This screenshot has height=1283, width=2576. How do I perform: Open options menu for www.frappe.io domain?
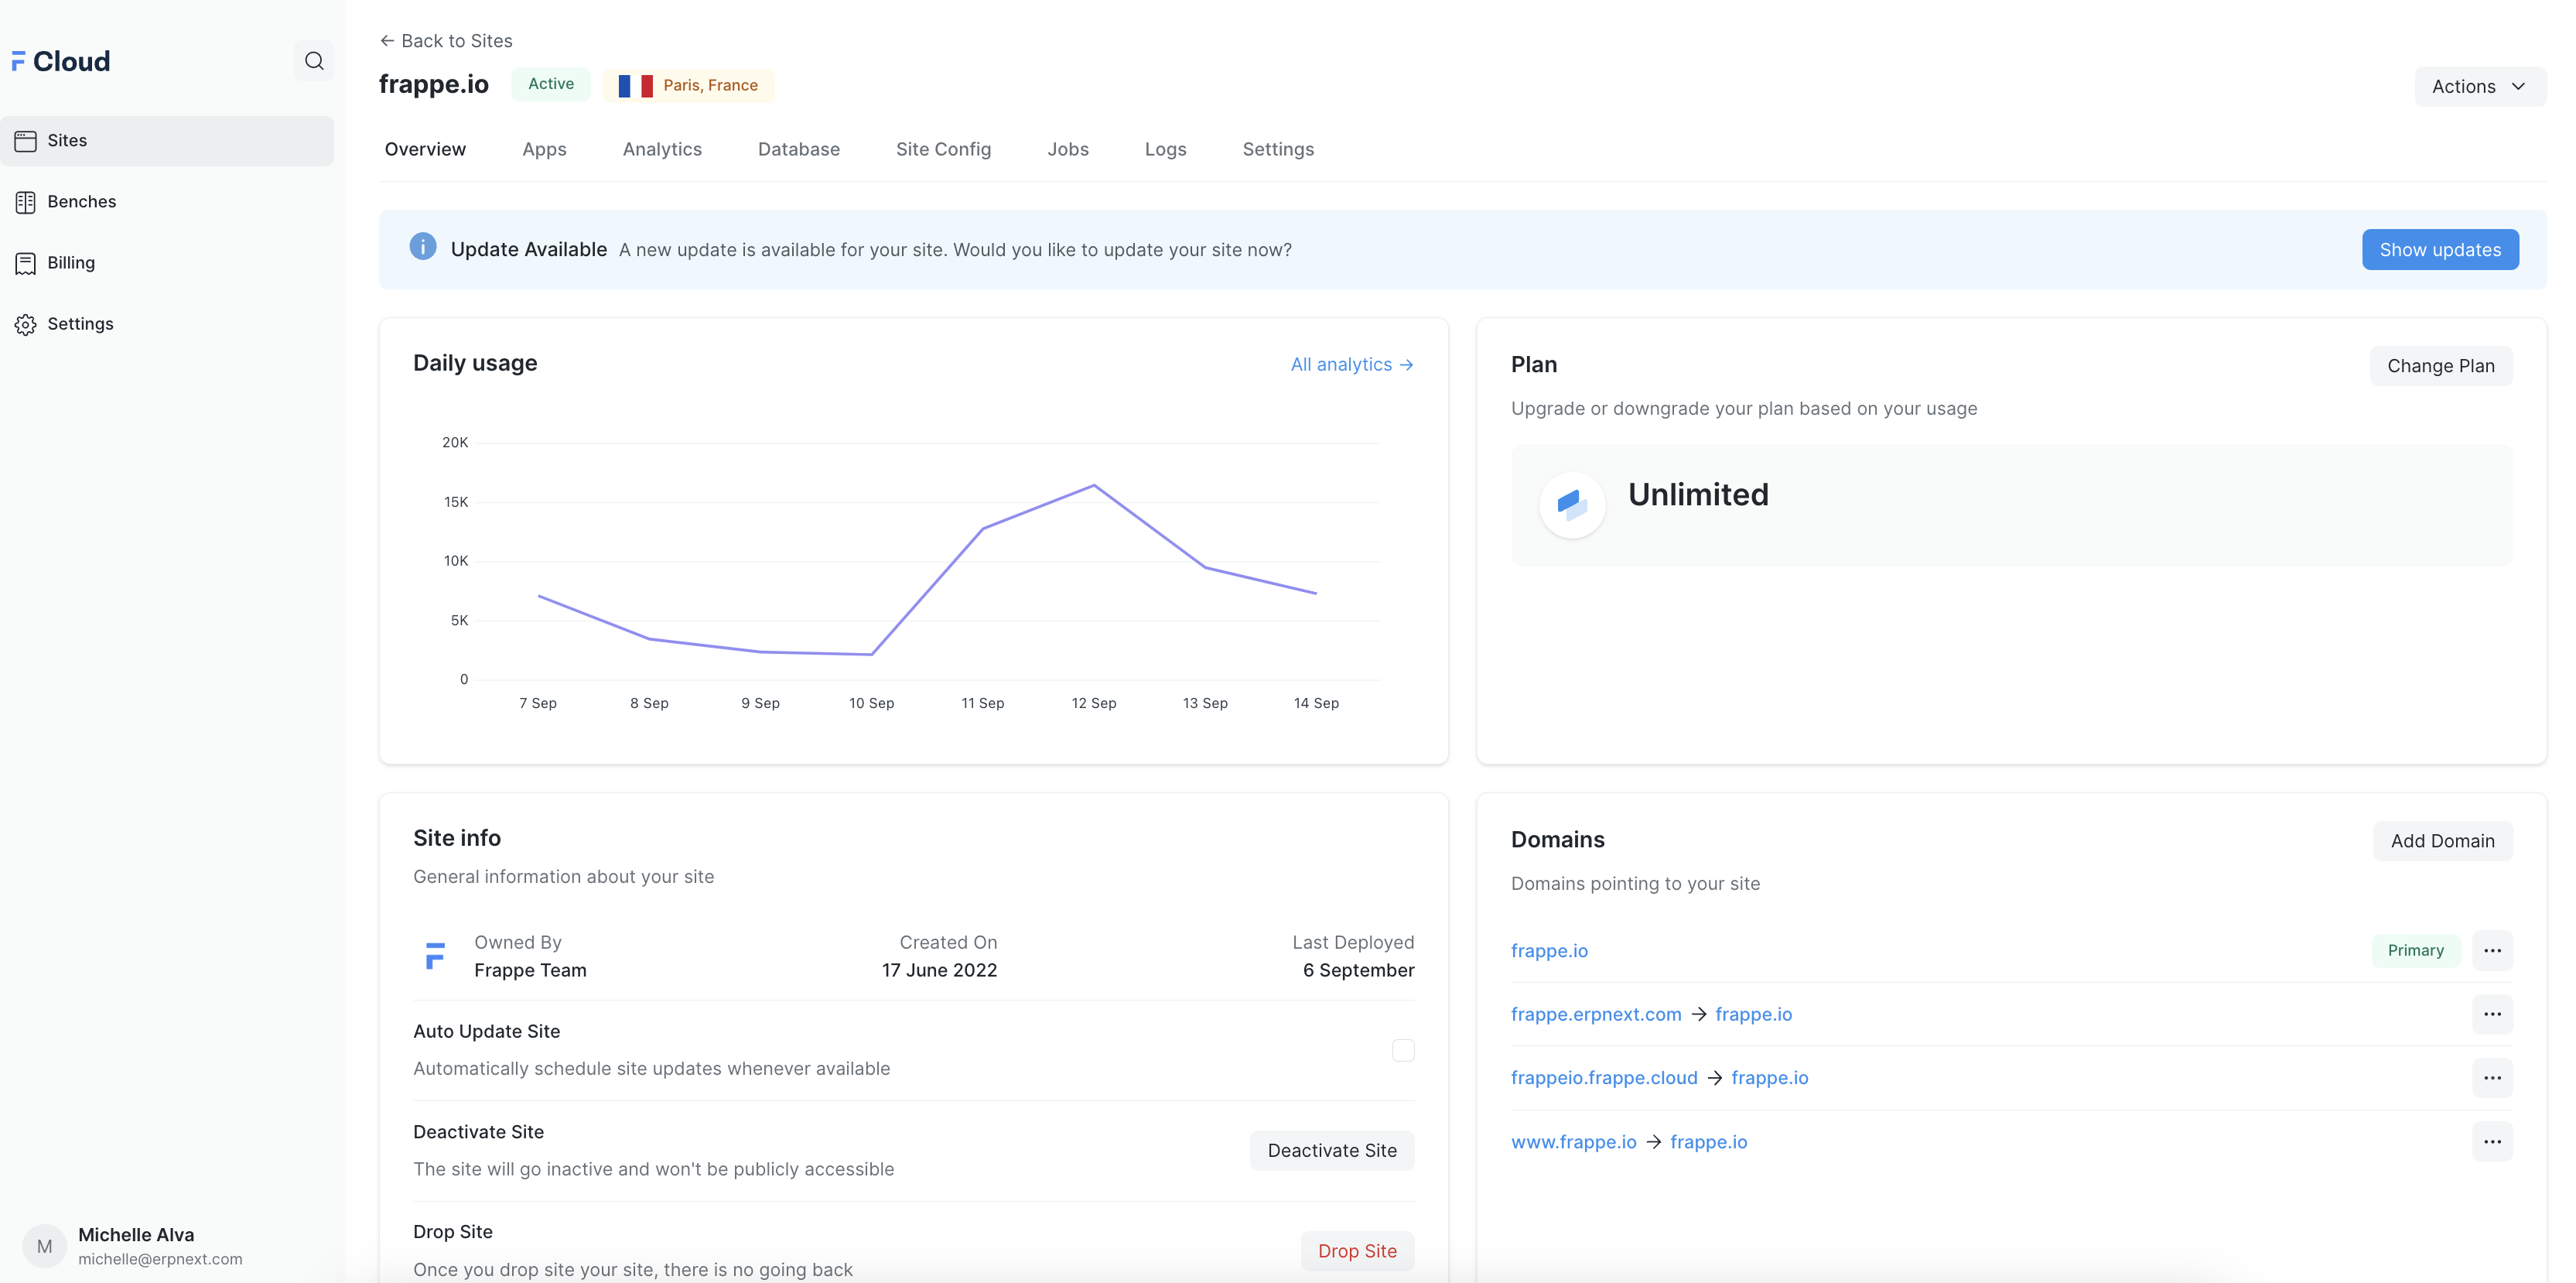2492,1142
